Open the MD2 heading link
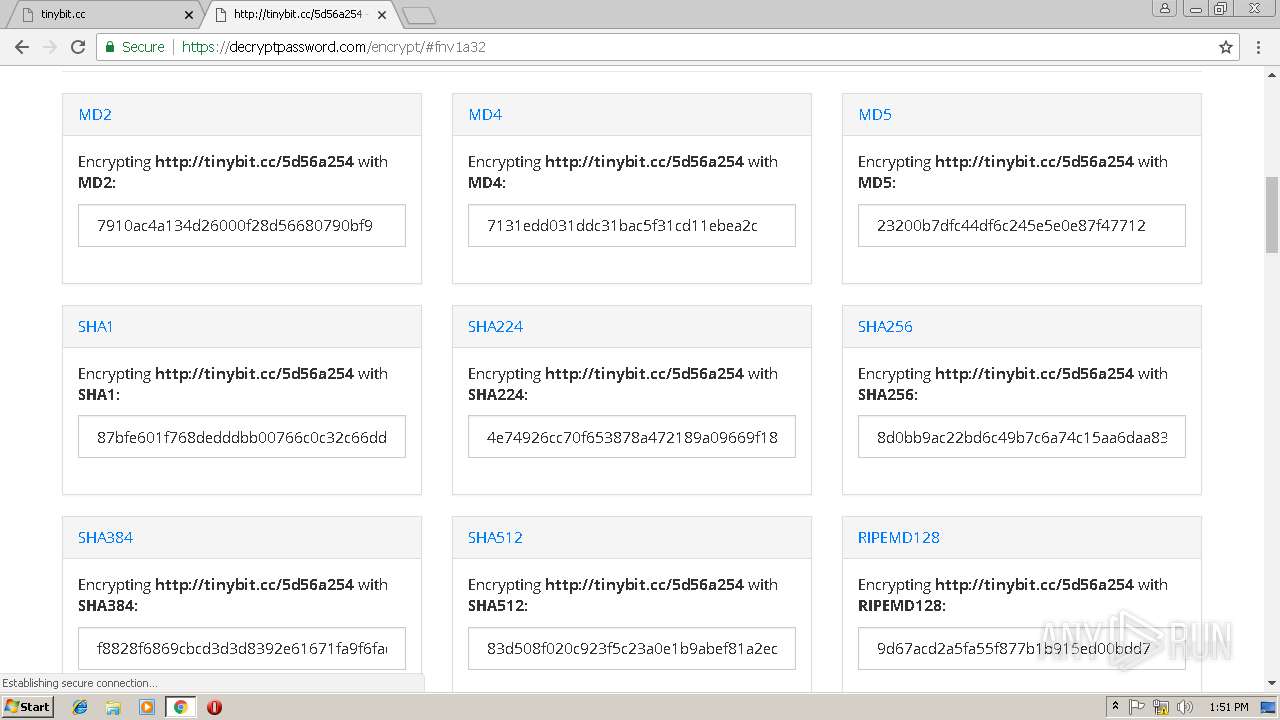 (95, 115)
